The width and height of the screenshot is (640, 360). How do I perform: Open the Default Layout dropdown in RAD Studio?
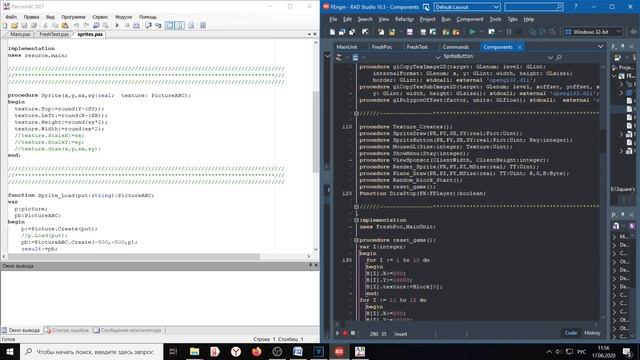point(496,7)
